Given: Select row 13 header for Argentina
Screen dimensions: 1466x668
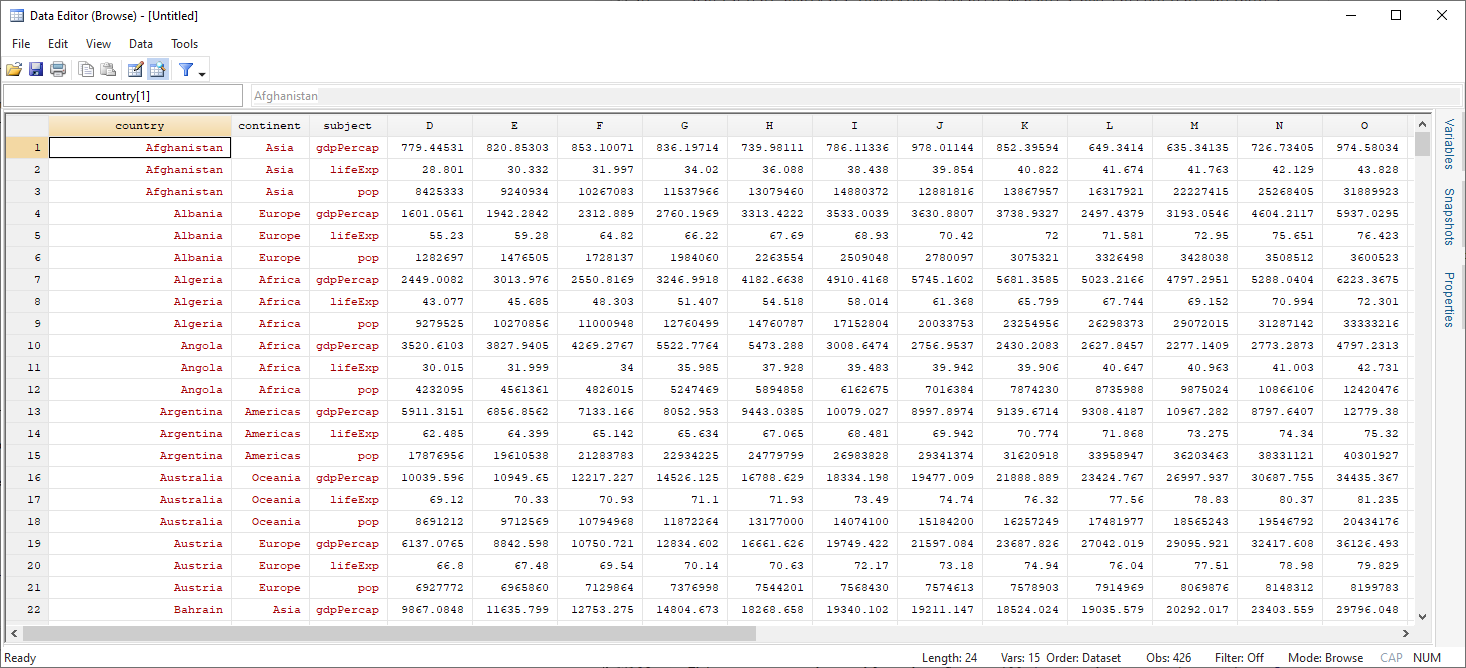Looking at the screenshot, I should [x=27, y=412].
